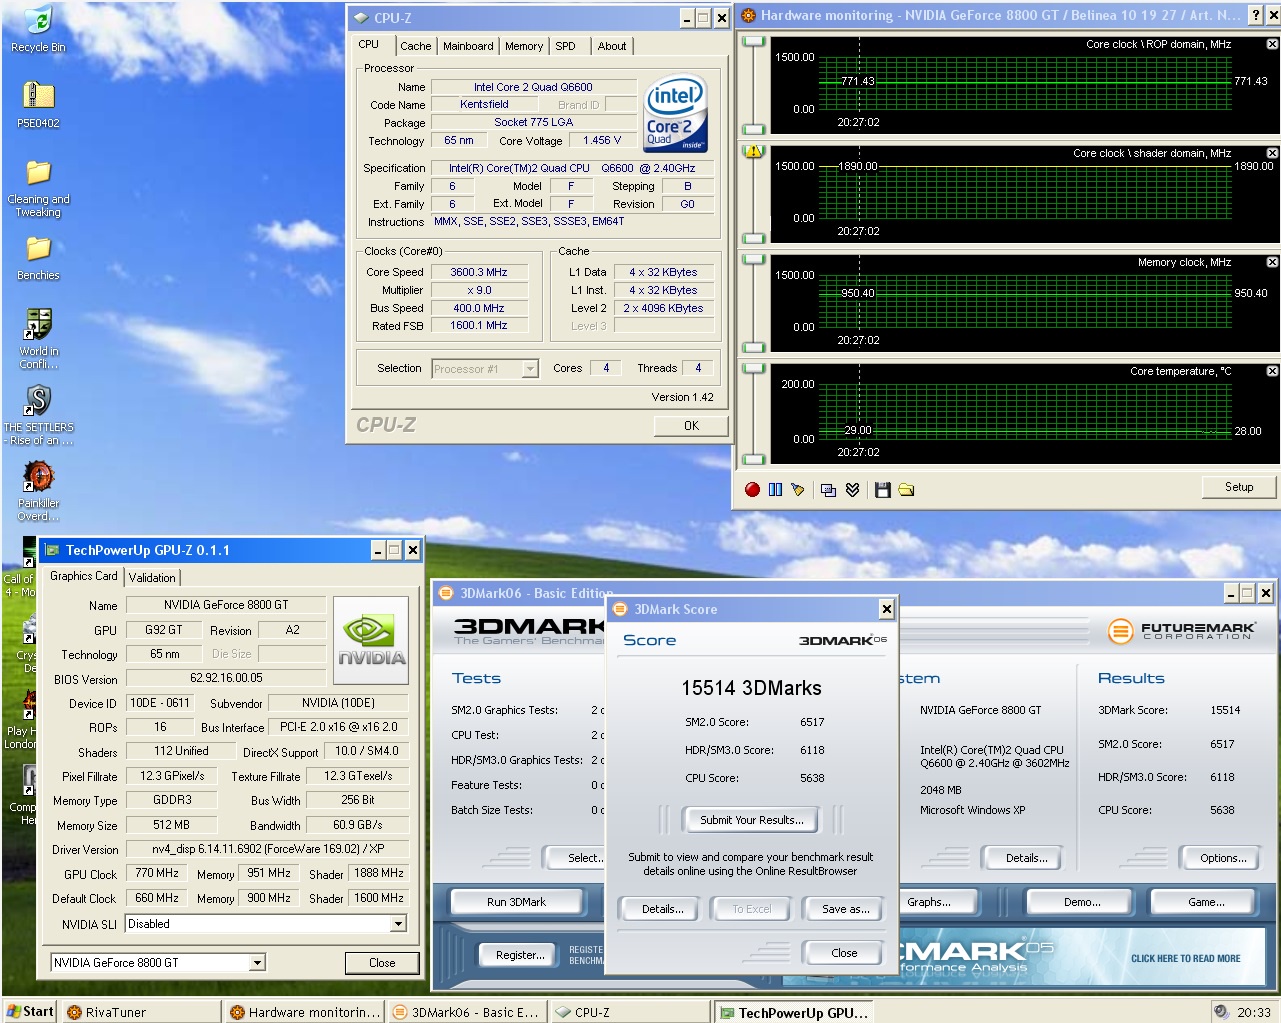Hide the Memory clock graph with its X

click(x=1272, y=262)
